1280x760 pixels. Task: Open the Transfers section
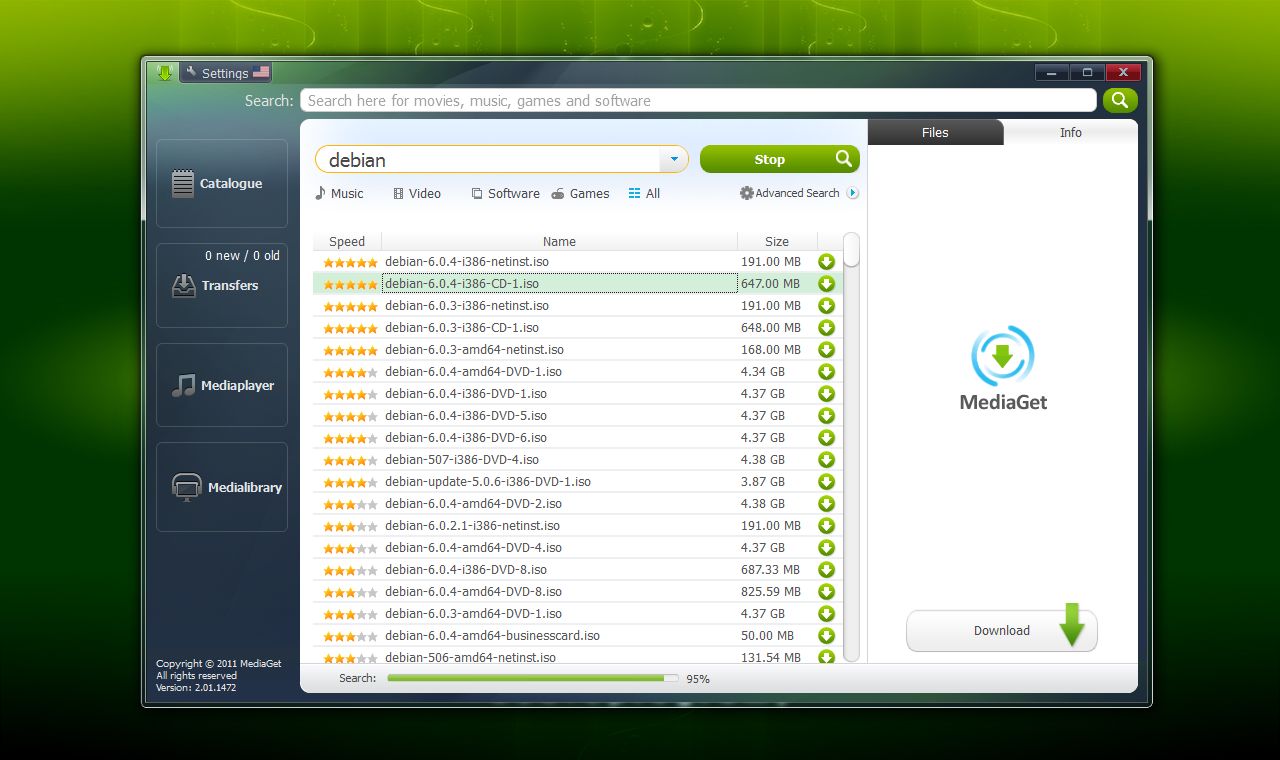click(x=222, y=285)
